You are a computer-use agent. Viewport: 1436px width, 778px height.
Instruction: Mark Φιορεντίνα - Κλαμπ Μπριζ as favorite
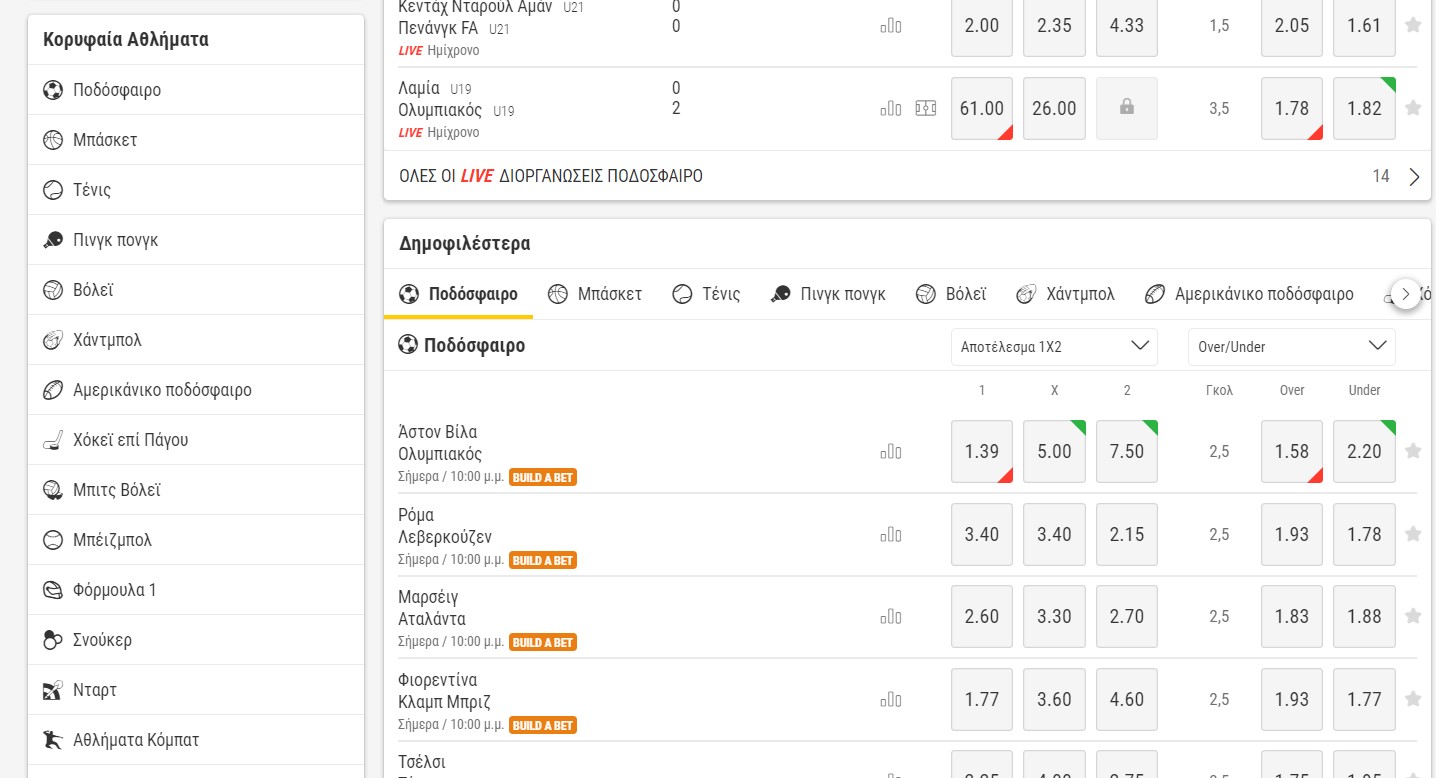point(1415,699)
